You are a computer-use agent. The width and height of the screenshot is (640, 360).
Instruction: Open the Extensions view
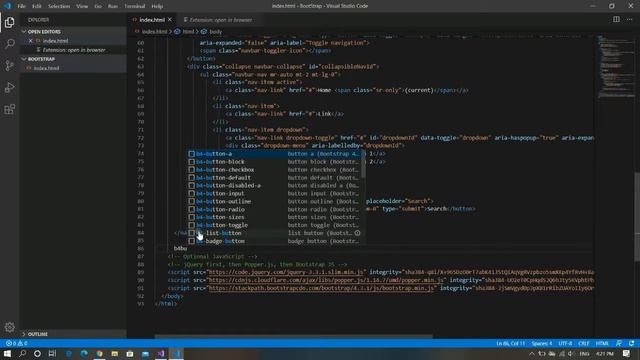[9, 109]
